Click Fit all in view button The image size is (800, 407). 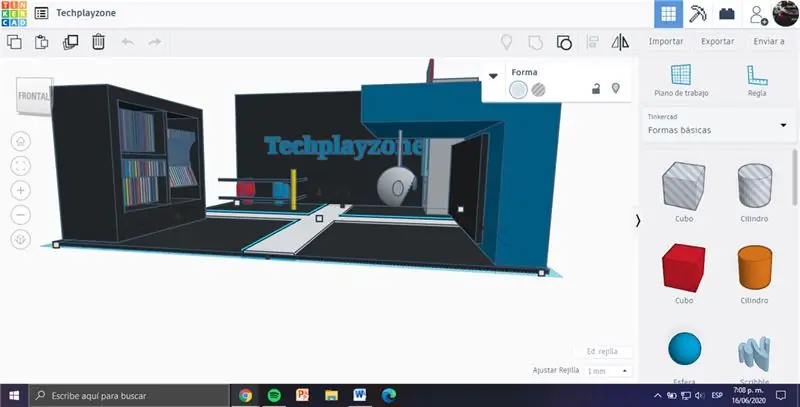21,166
